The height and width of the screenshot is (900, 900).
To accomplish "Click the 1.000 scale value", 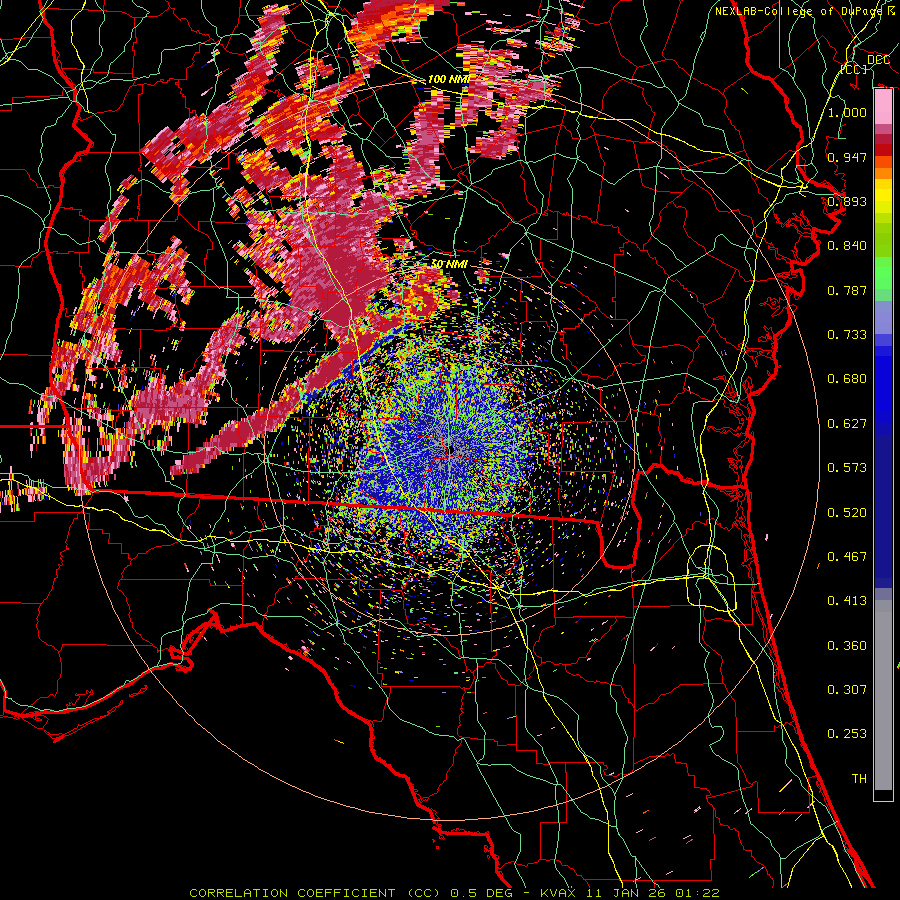I will tap(847, 112).
